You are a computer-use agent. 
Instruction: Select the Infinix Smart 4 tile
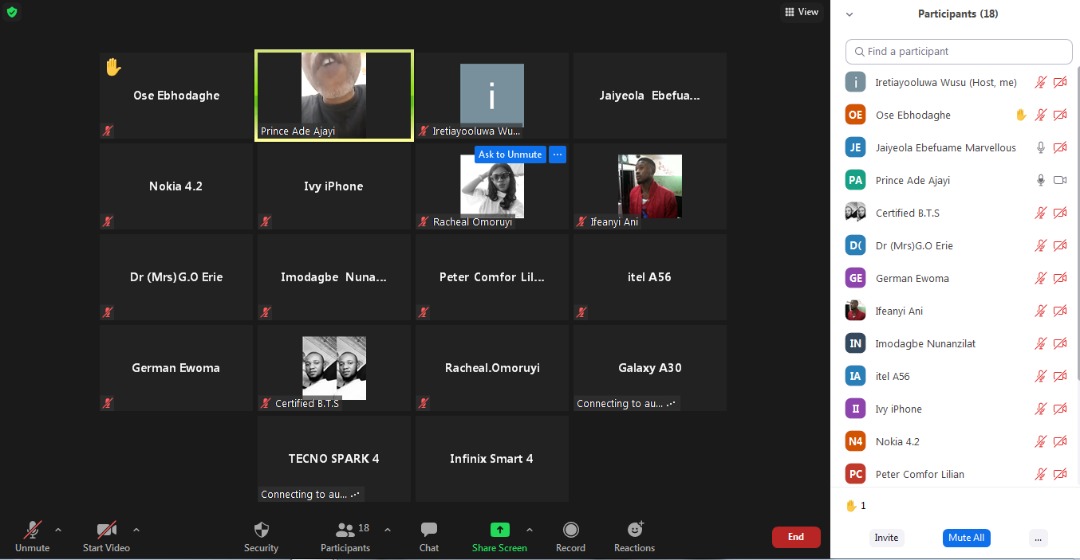click(x=492, y=459)
